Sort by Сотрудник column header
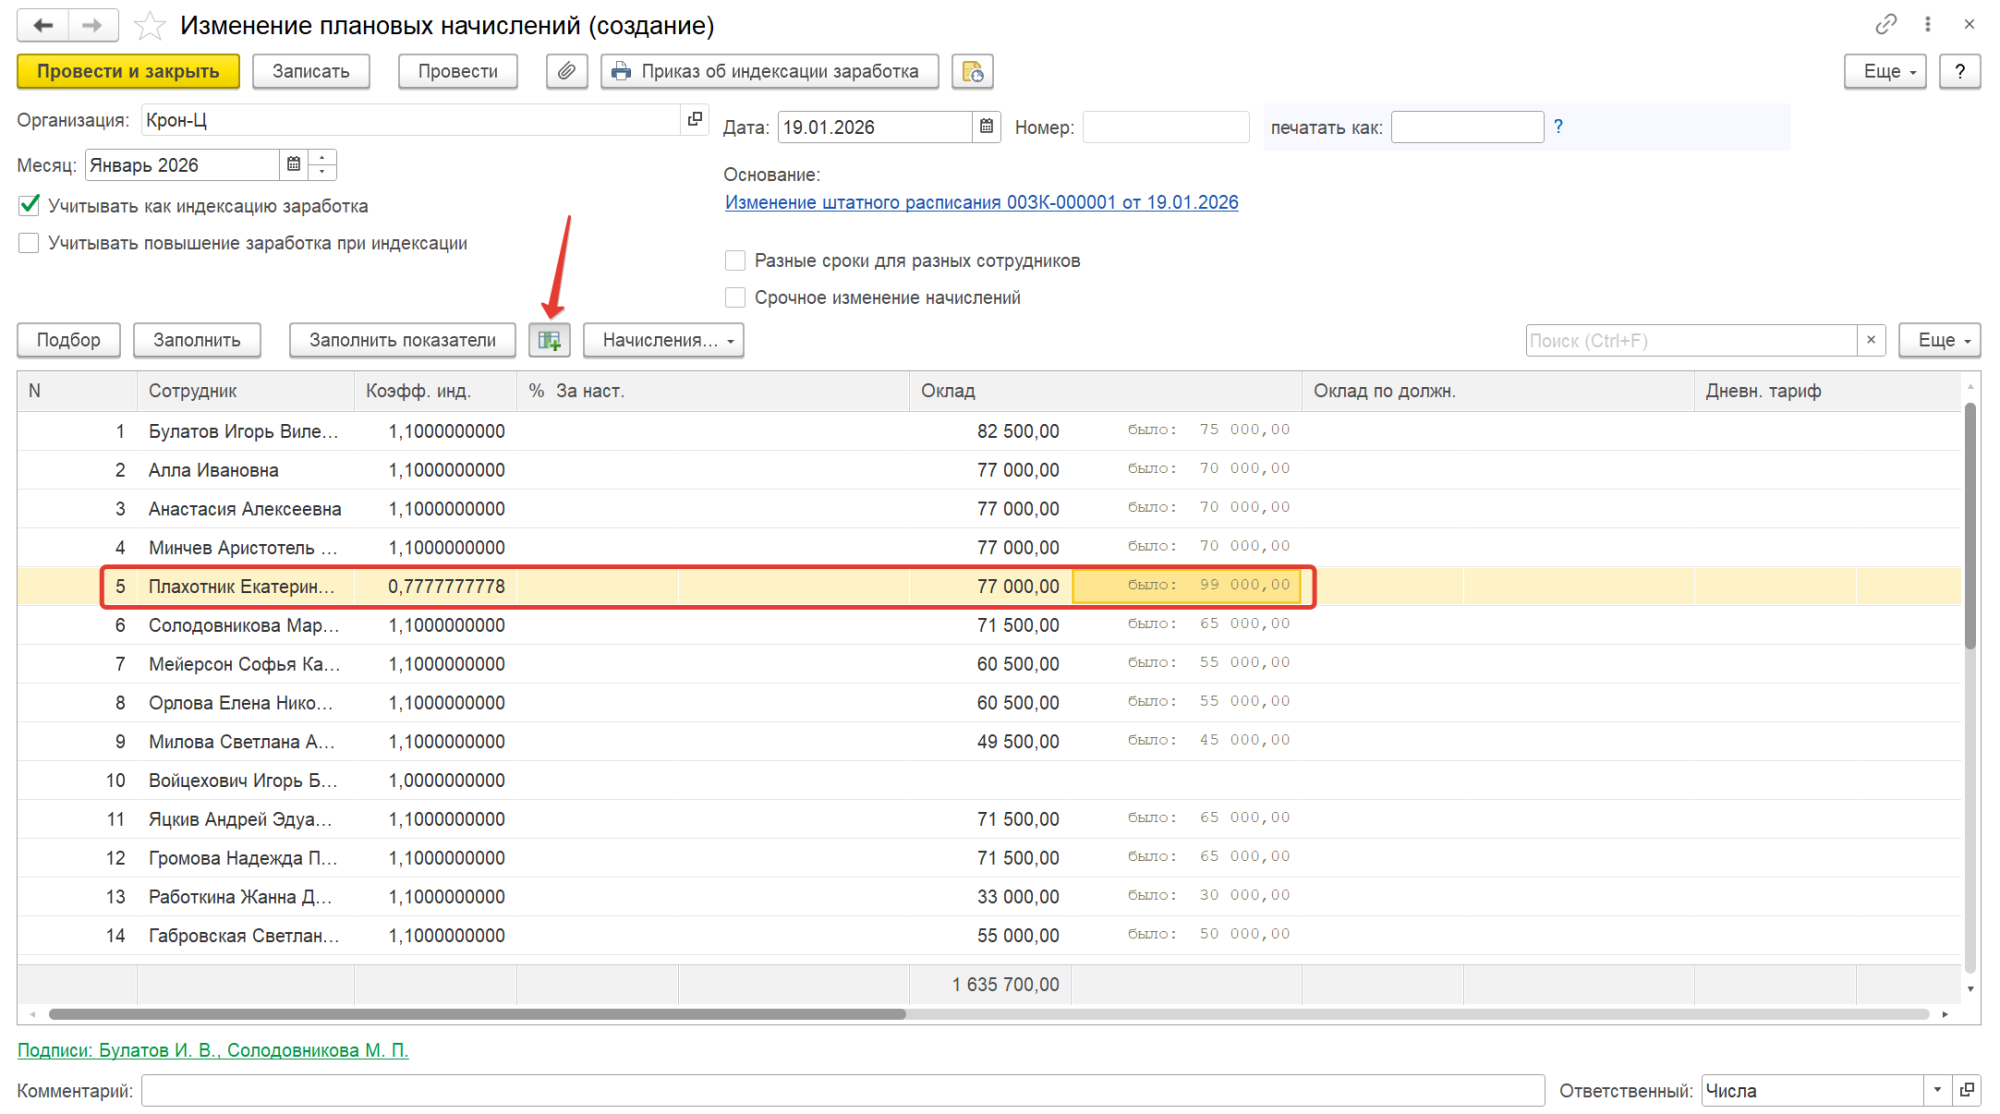 tap(193, 391)
